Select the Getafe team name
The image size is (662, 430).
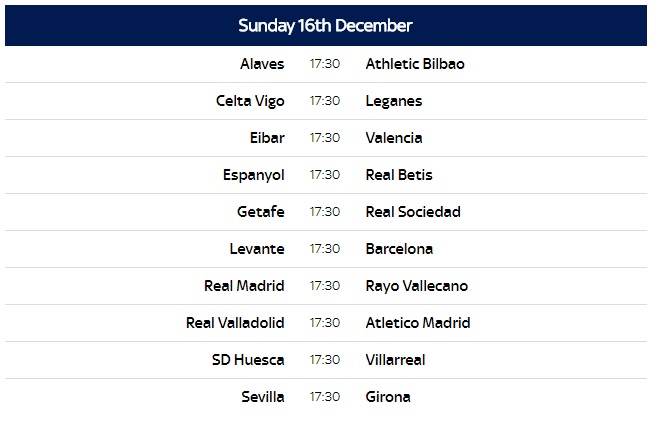tap(261, 212)
